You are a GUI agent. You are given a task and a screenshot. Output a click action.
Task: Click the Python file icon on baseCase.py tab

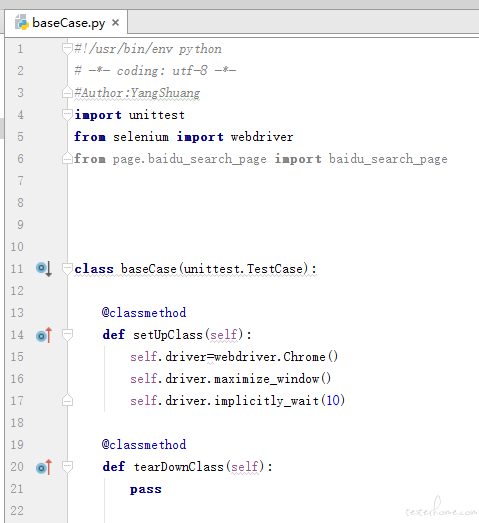(22, 22)
